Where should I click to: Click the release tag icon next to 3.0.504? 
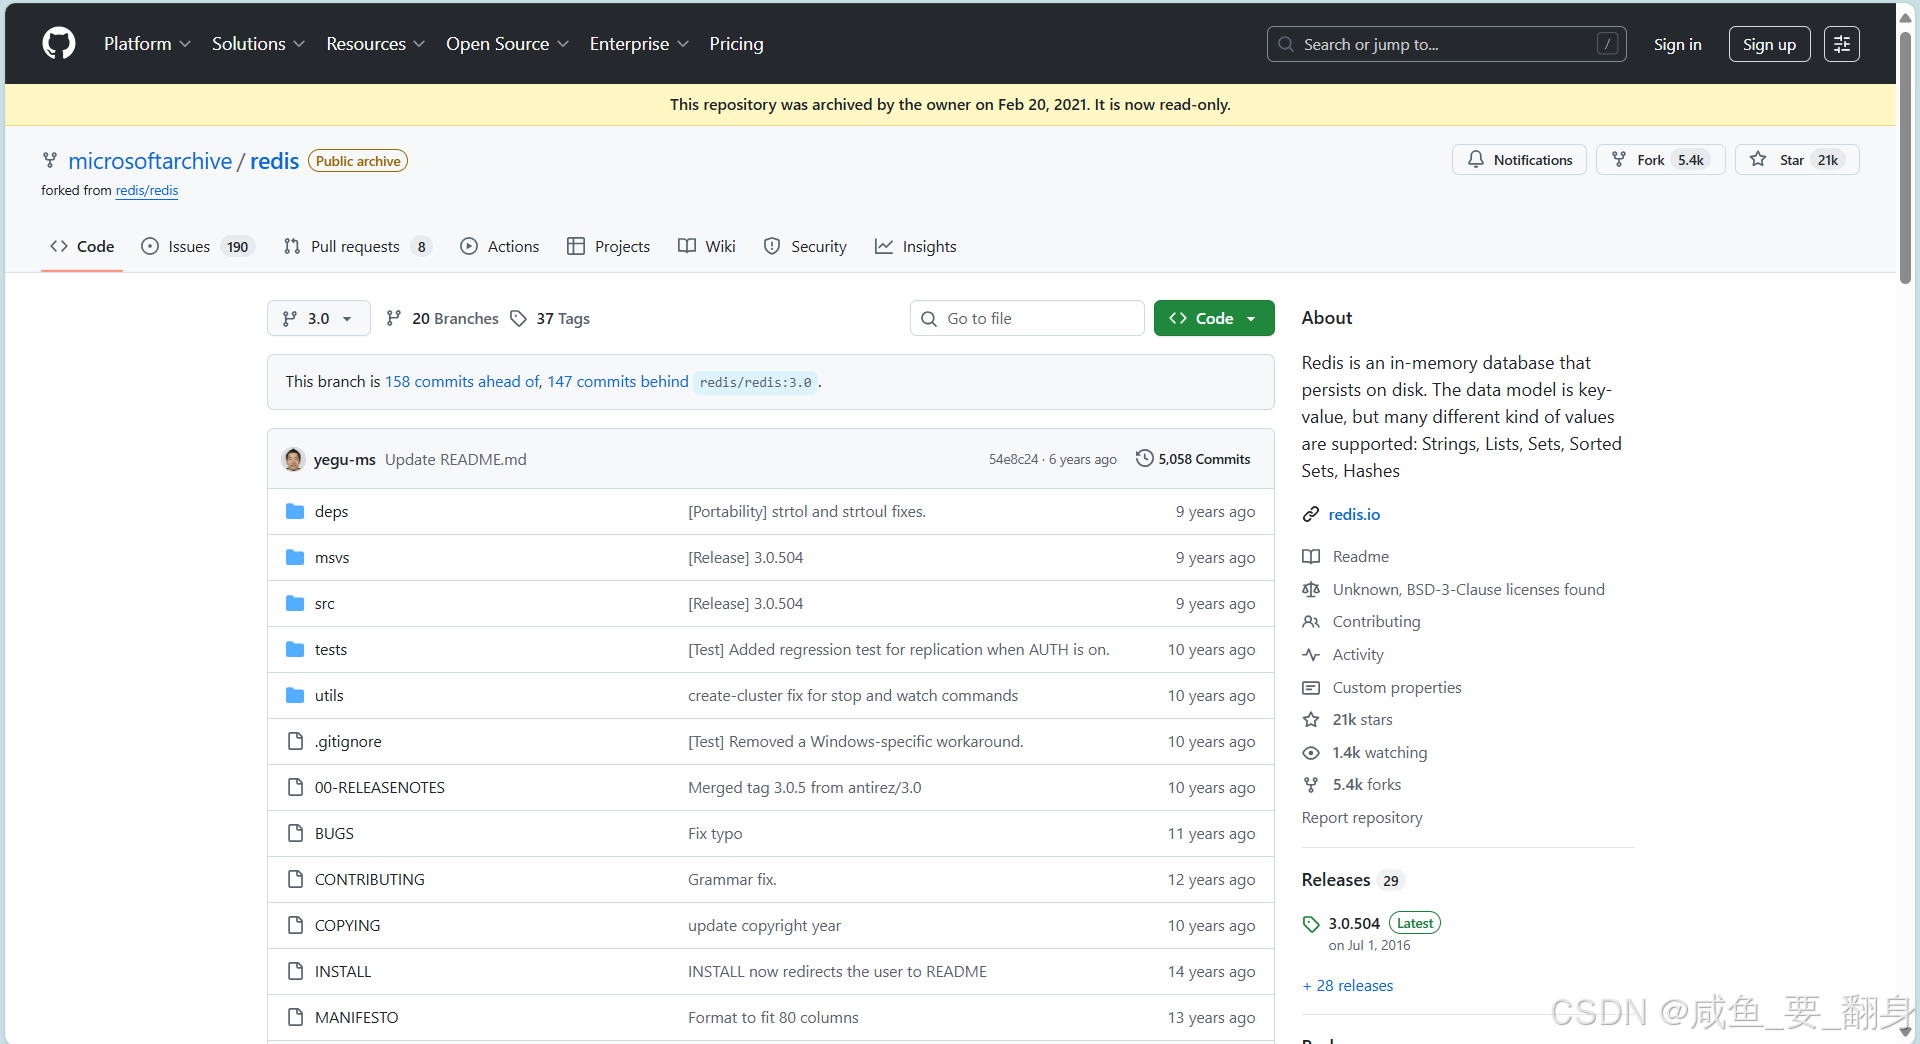1311,924
